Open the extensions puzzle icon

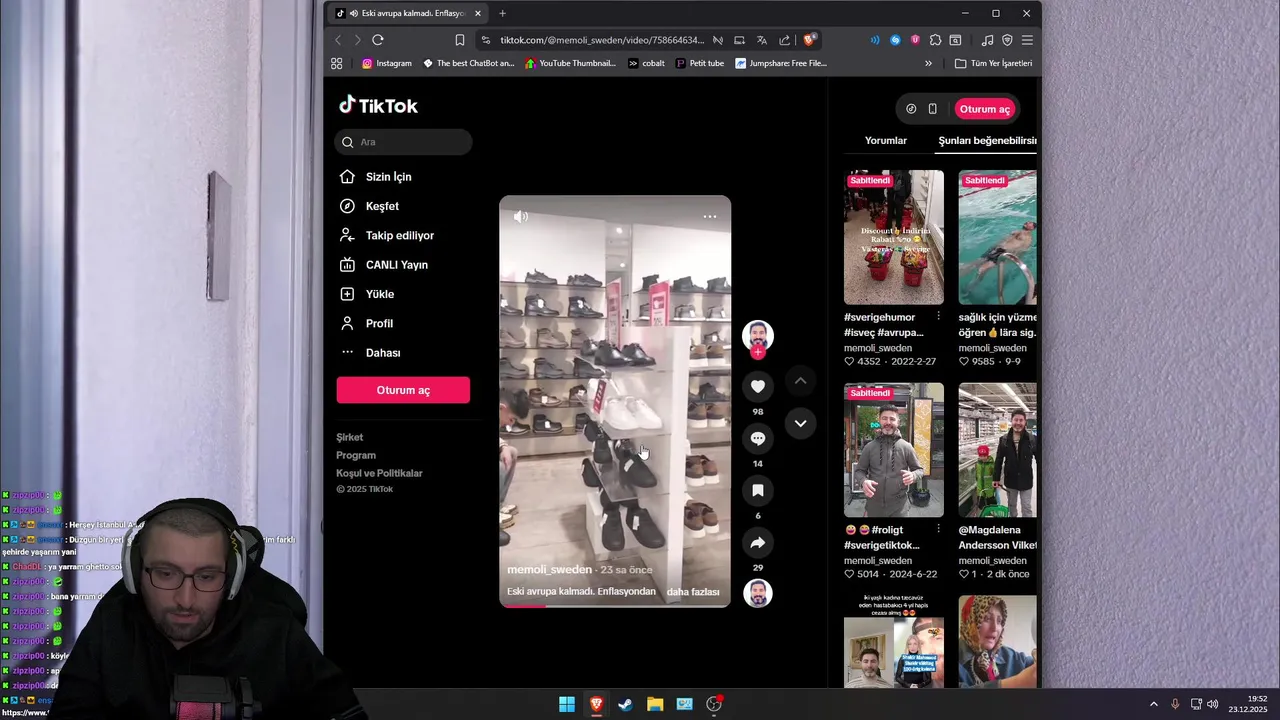click(935, 40)
